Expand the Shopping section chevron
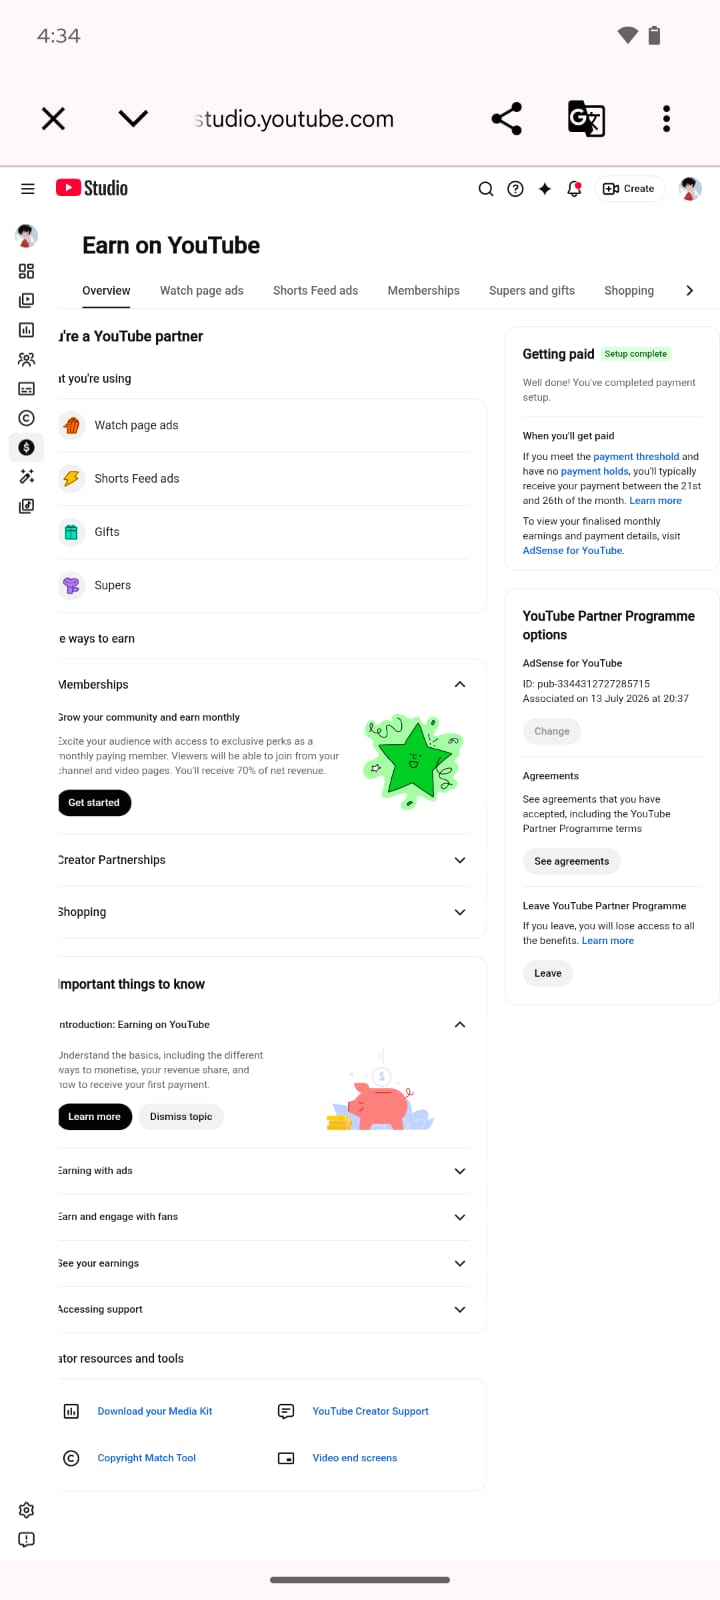 (x=460, y=912)
